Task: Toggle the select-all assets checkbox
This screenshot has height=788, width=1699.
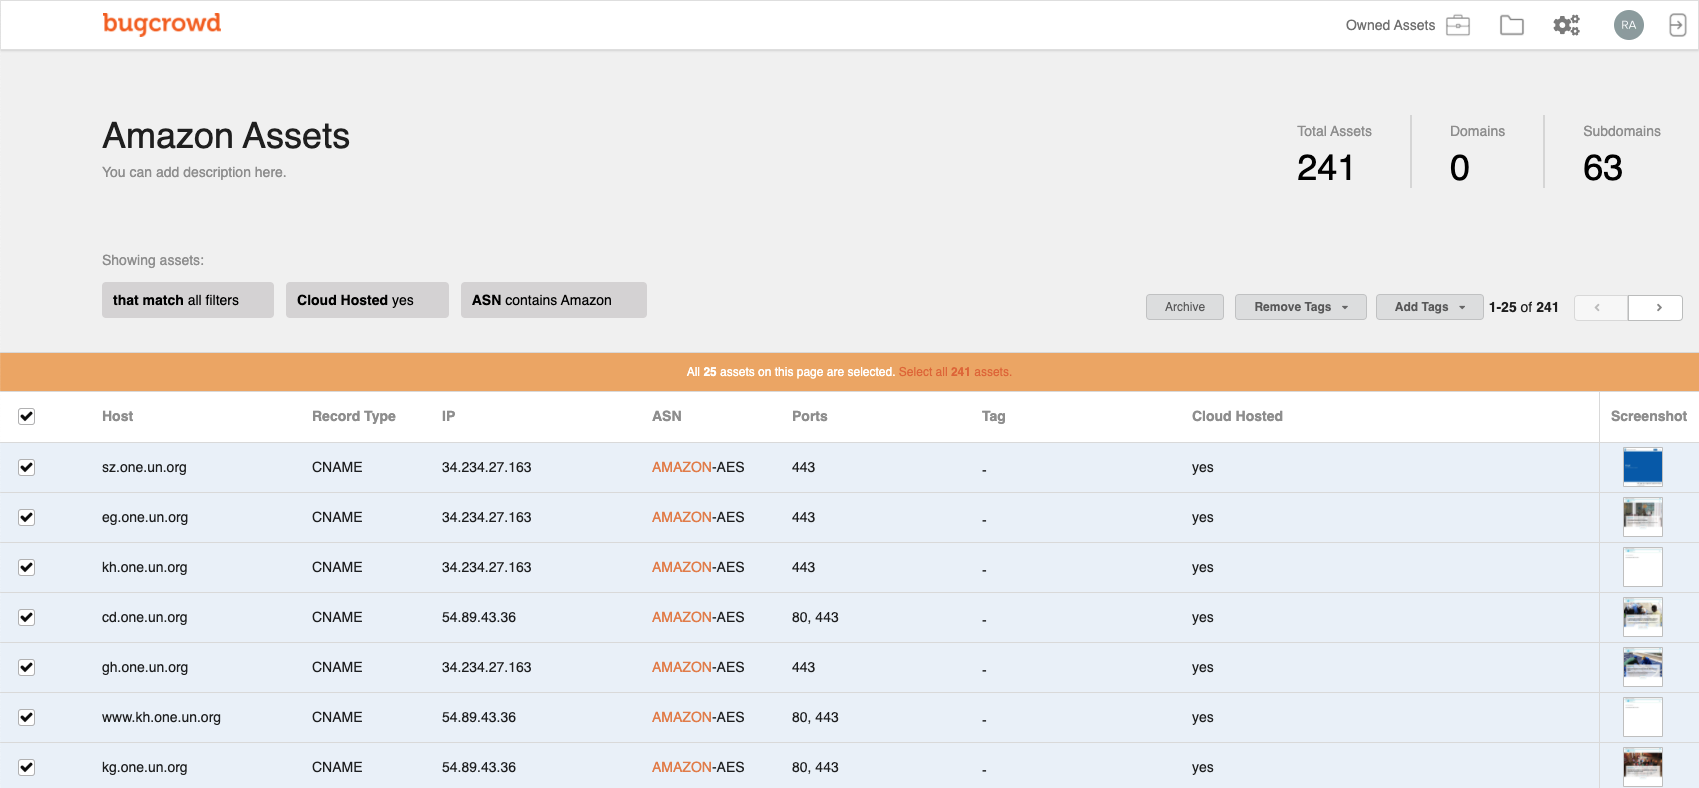Action: click(x=27, y=416)
